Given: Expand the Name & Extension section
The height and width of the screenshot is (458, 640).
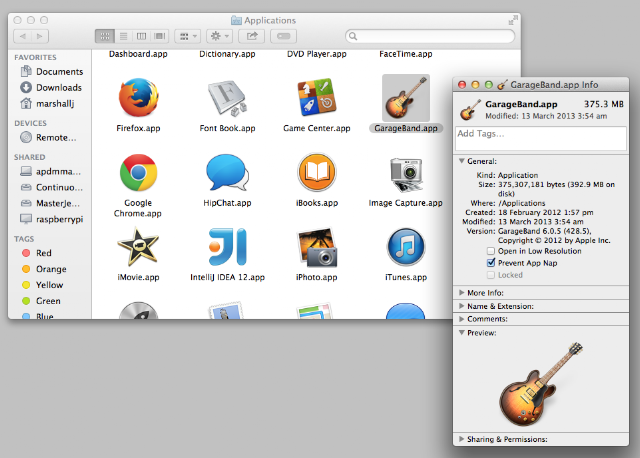Looking at the screenshot, I should (x=462, y=306).
